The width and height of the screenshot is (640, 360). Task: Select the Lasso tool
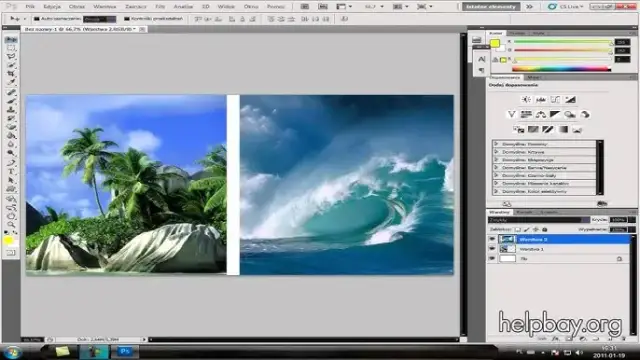pyautogui.click(x=11, y=56)
